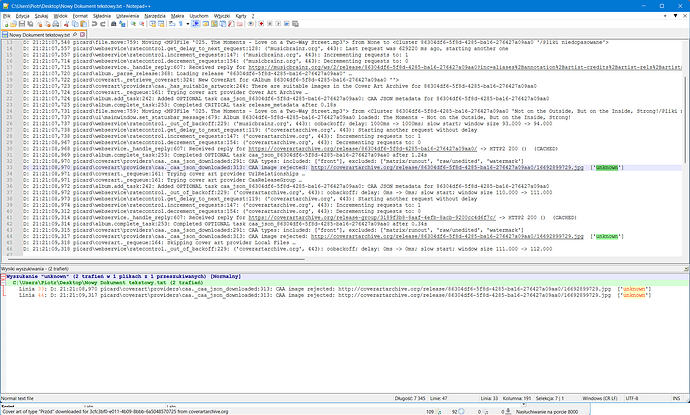Copy selection using the toolbar Copy icon
Screen dimensions: 690x415
(x=75, y=24)
